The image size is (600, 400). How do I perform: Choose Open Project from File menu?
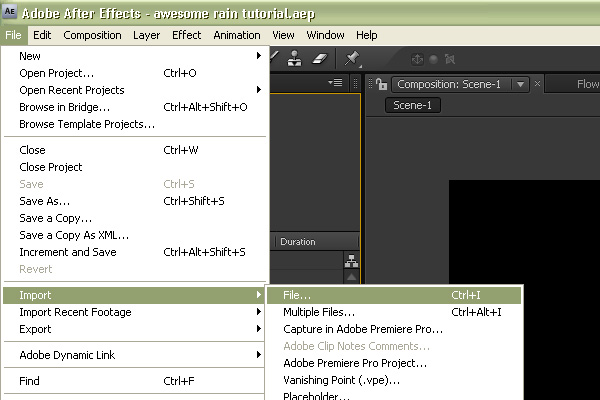click(x=134, y=73)
